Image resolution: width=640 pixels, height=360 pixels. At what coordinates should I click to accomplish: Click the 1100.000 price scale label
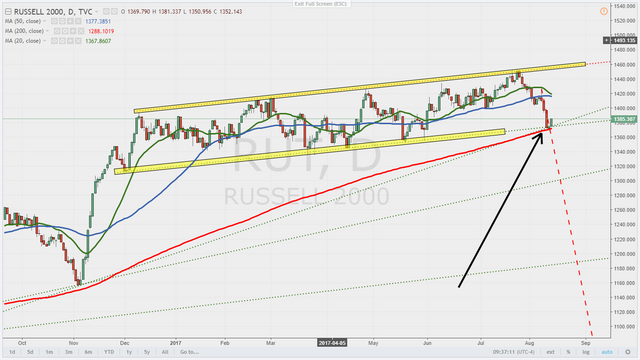pyautogui.click(x=624, y=327)
